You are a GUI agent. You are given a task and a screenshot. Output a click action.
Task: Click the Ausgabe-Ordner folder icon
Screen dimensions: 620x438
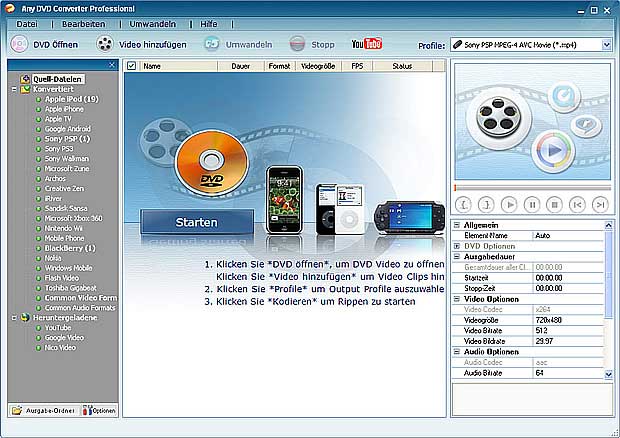(17, 411)
